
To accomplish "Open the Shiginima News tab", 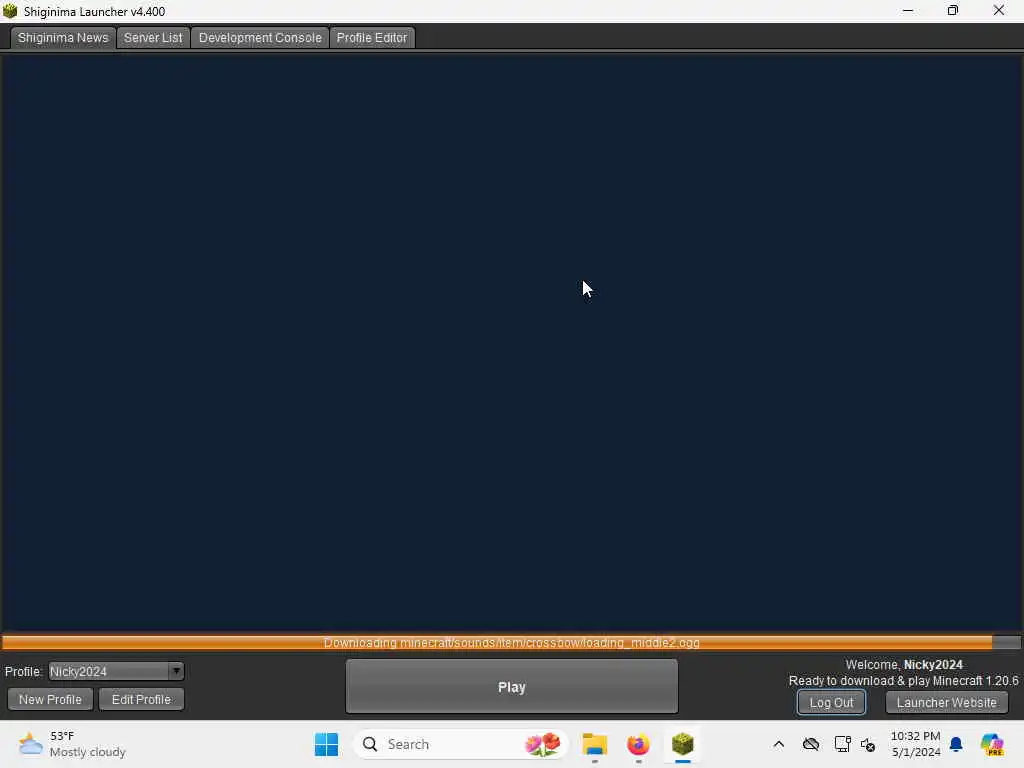I will 63,38.
